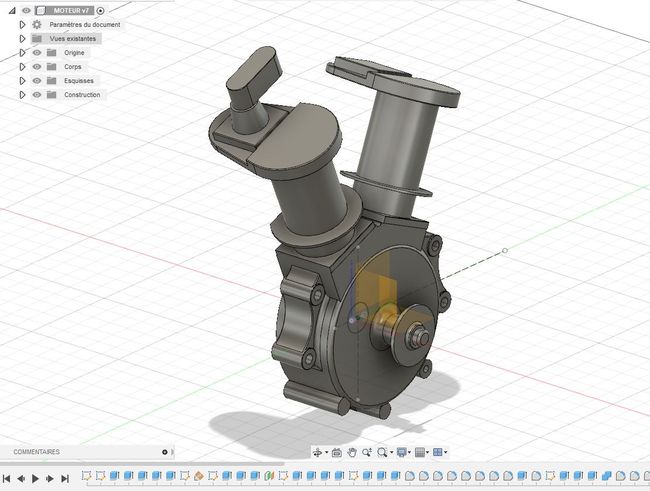Expand the Corps folder
650x491 pixels.
point(22,67)
